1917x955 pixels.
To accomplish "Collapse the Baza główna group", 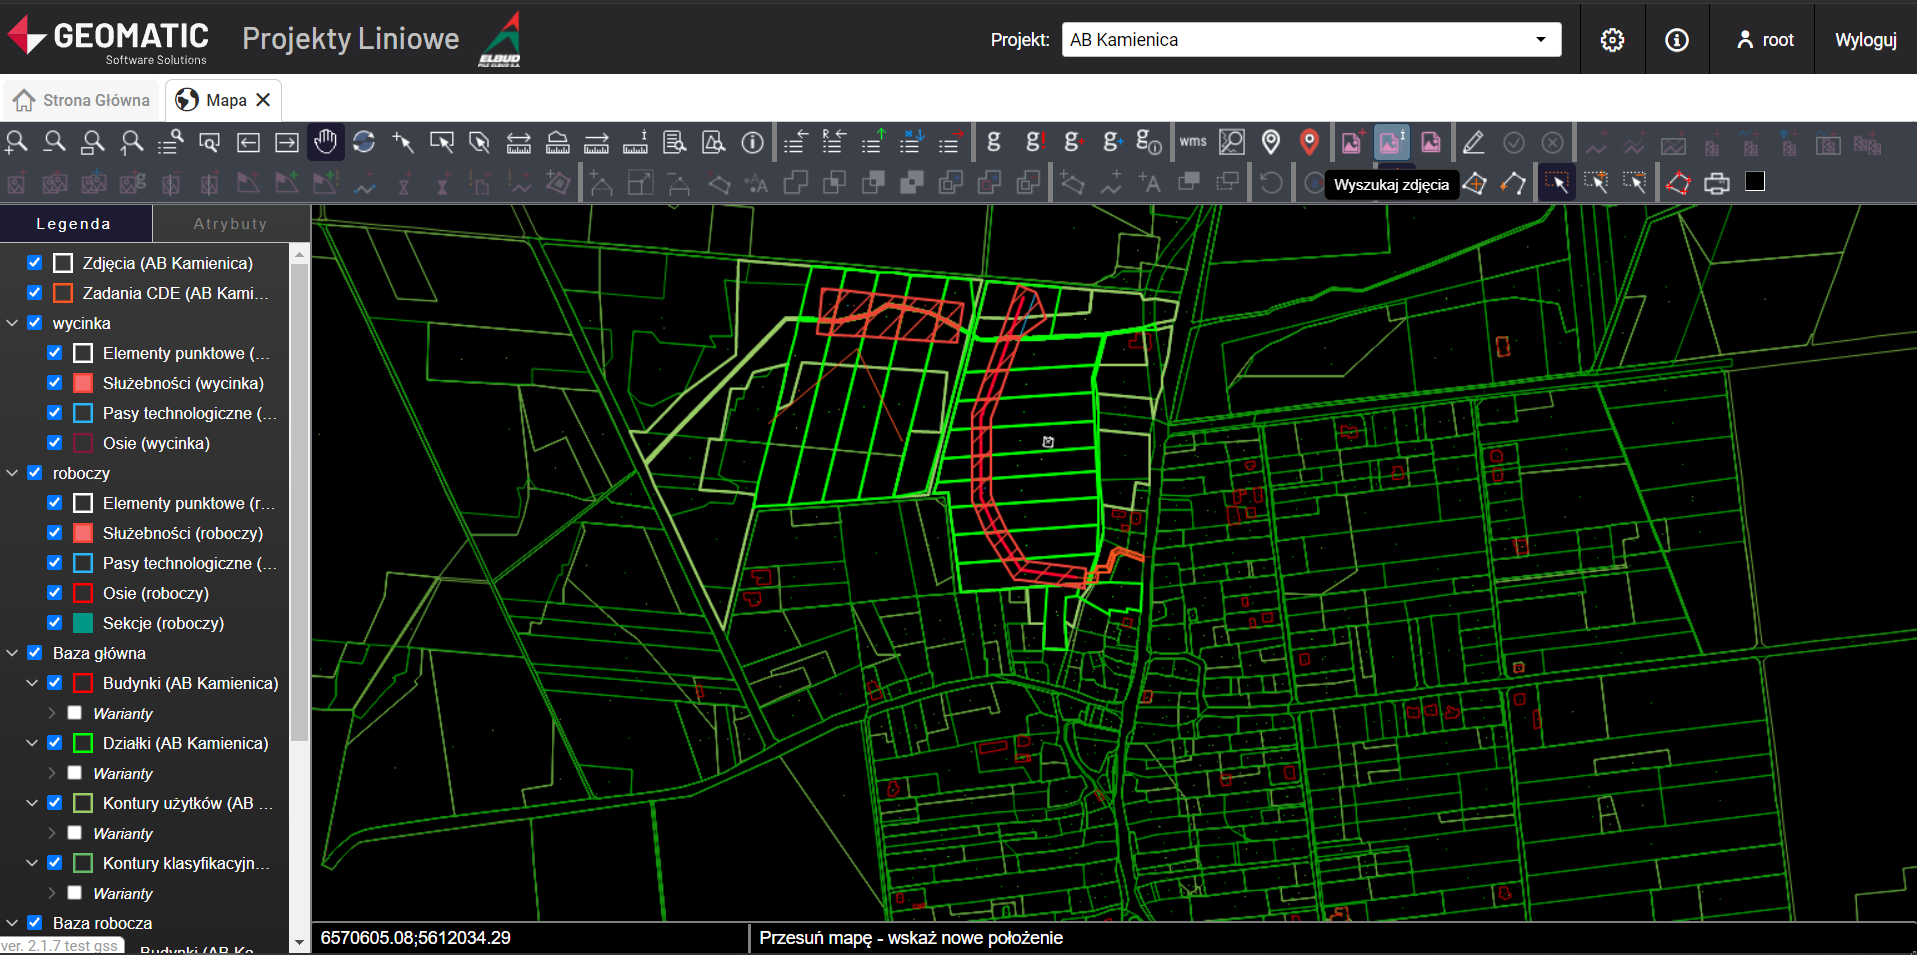I will 12,653.
